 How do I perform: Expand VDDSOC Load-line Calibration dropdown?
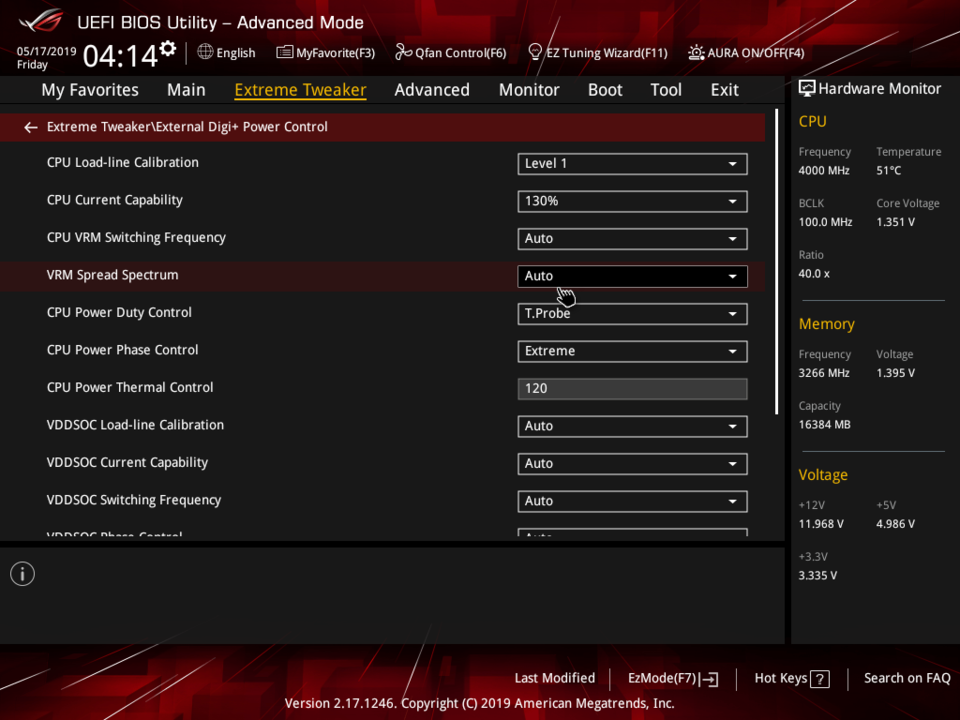(632, 426)
